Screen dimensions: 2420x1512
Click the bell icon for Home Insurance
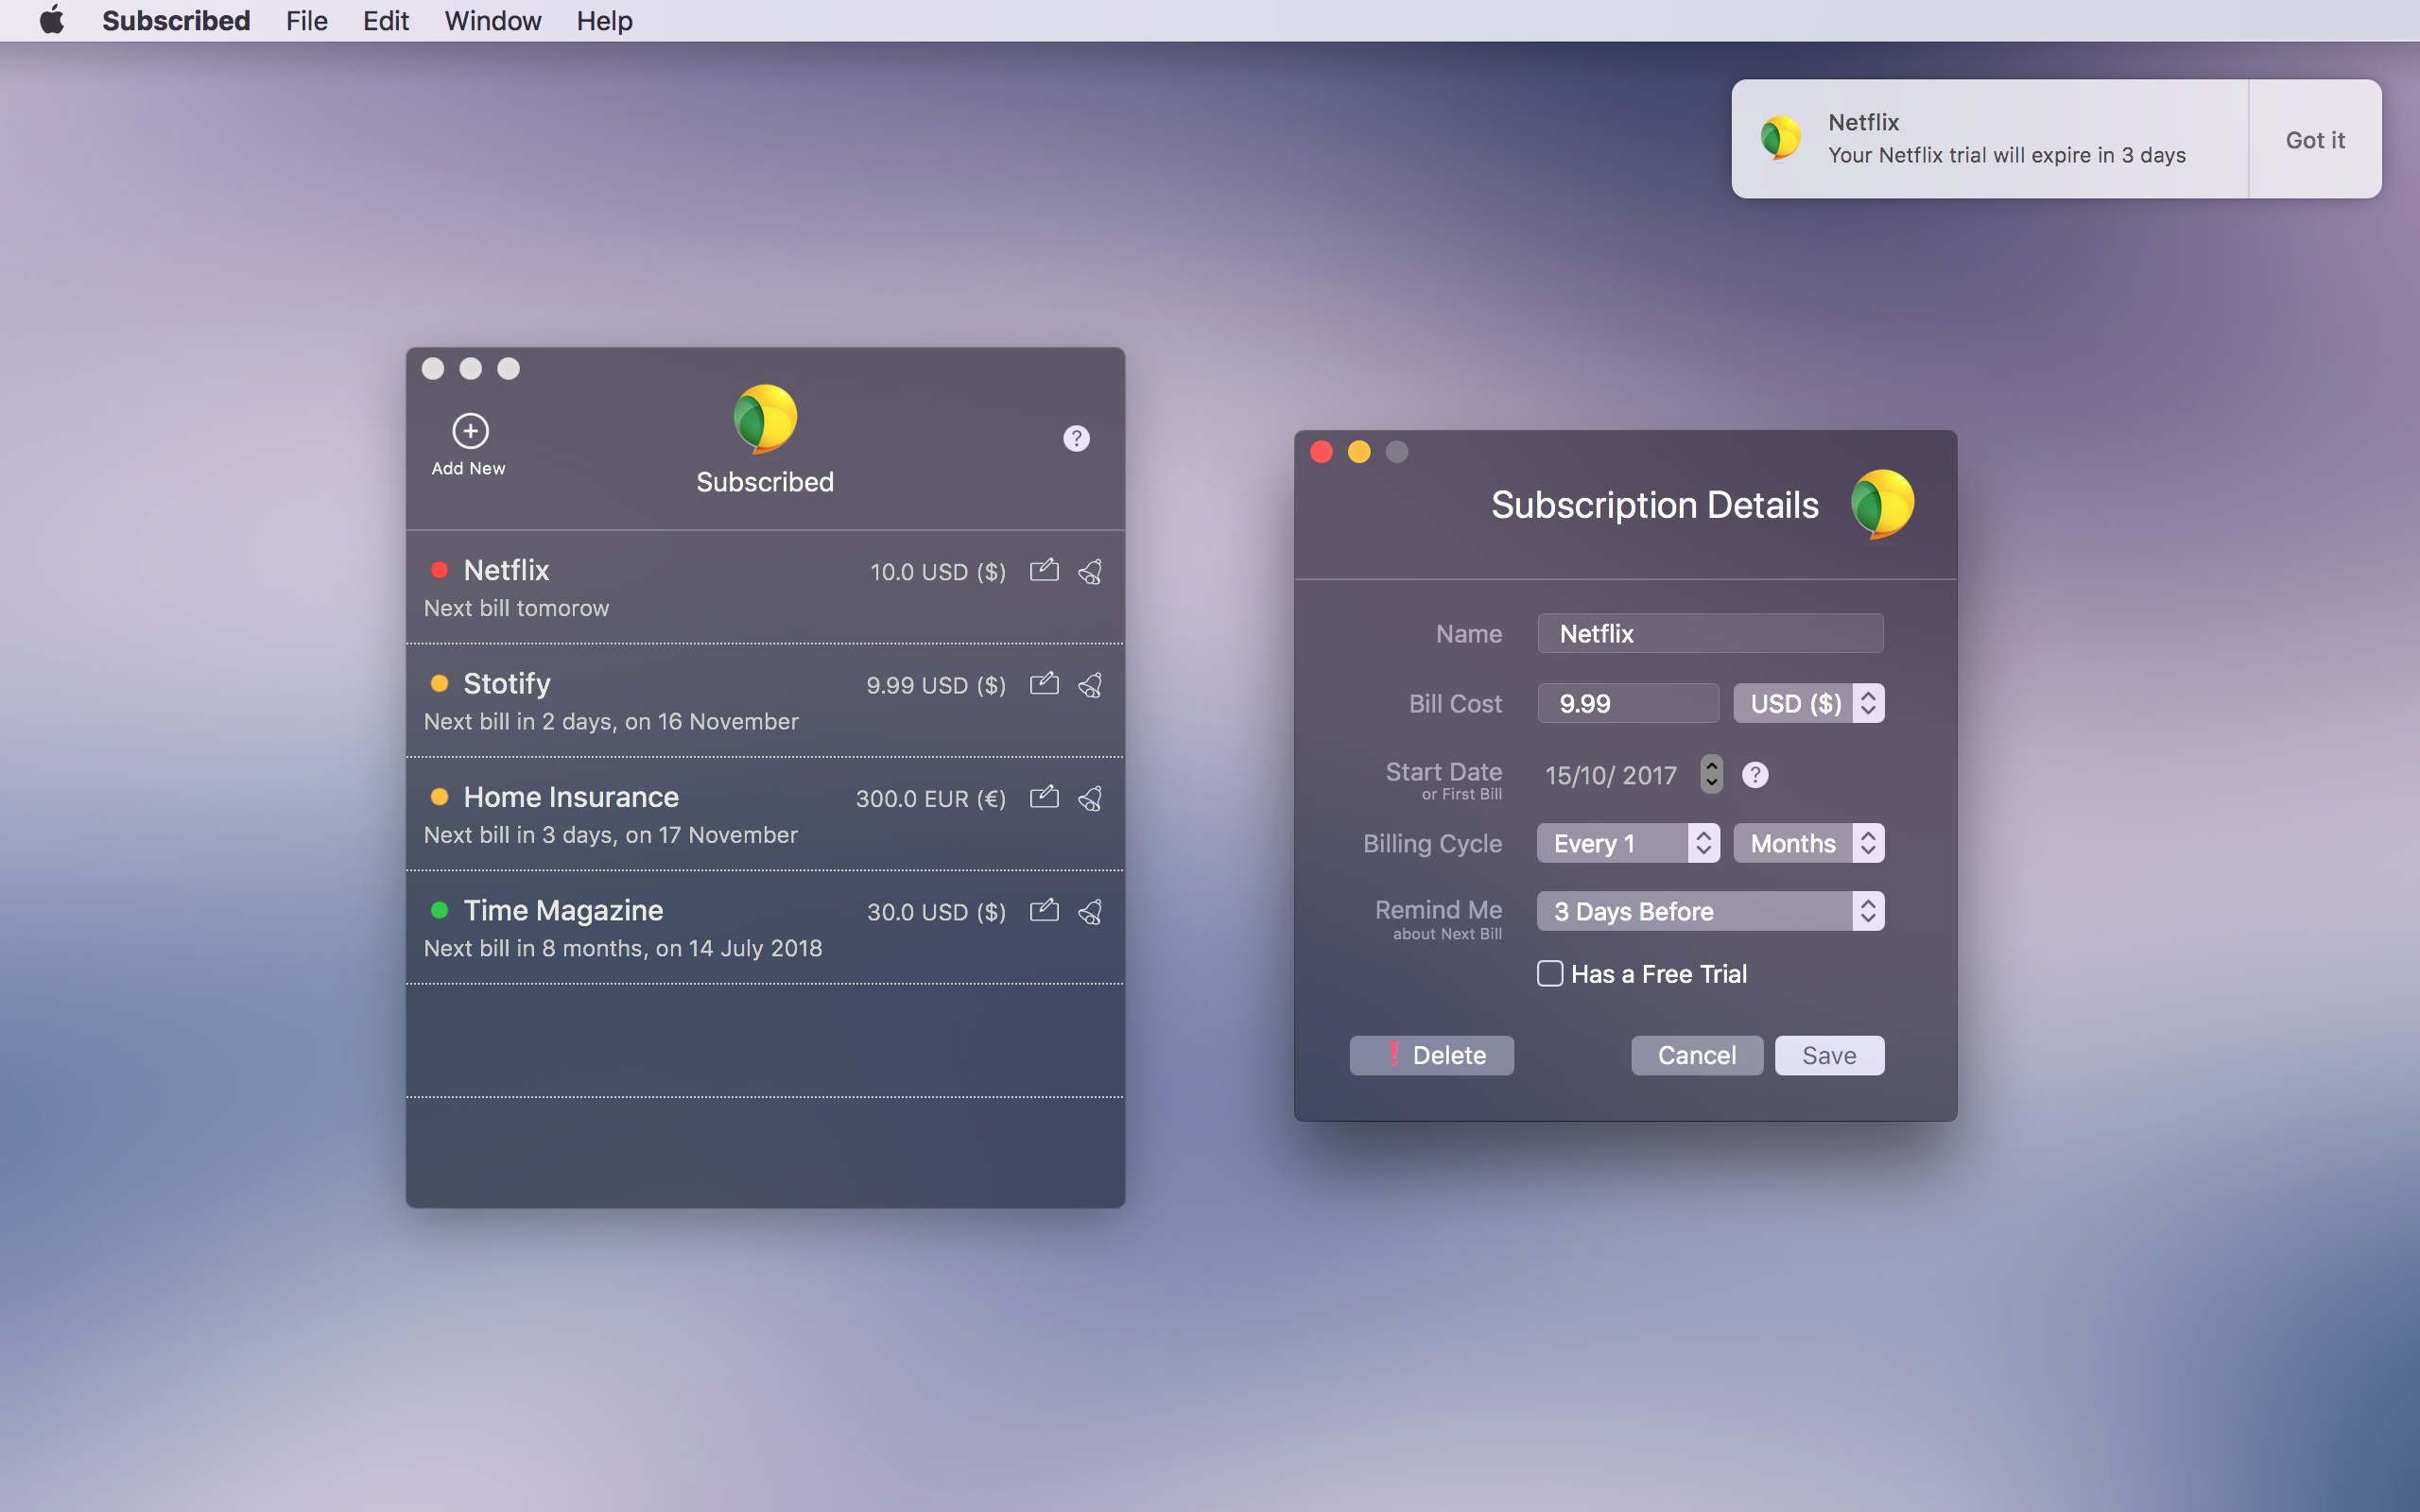click(1090, 798)
